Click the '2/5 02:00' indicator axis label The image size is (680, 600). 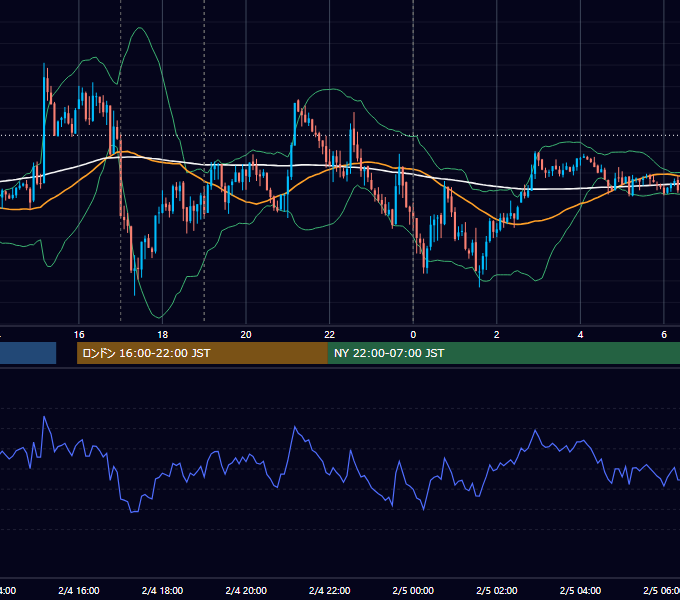[x=497, y=591]
